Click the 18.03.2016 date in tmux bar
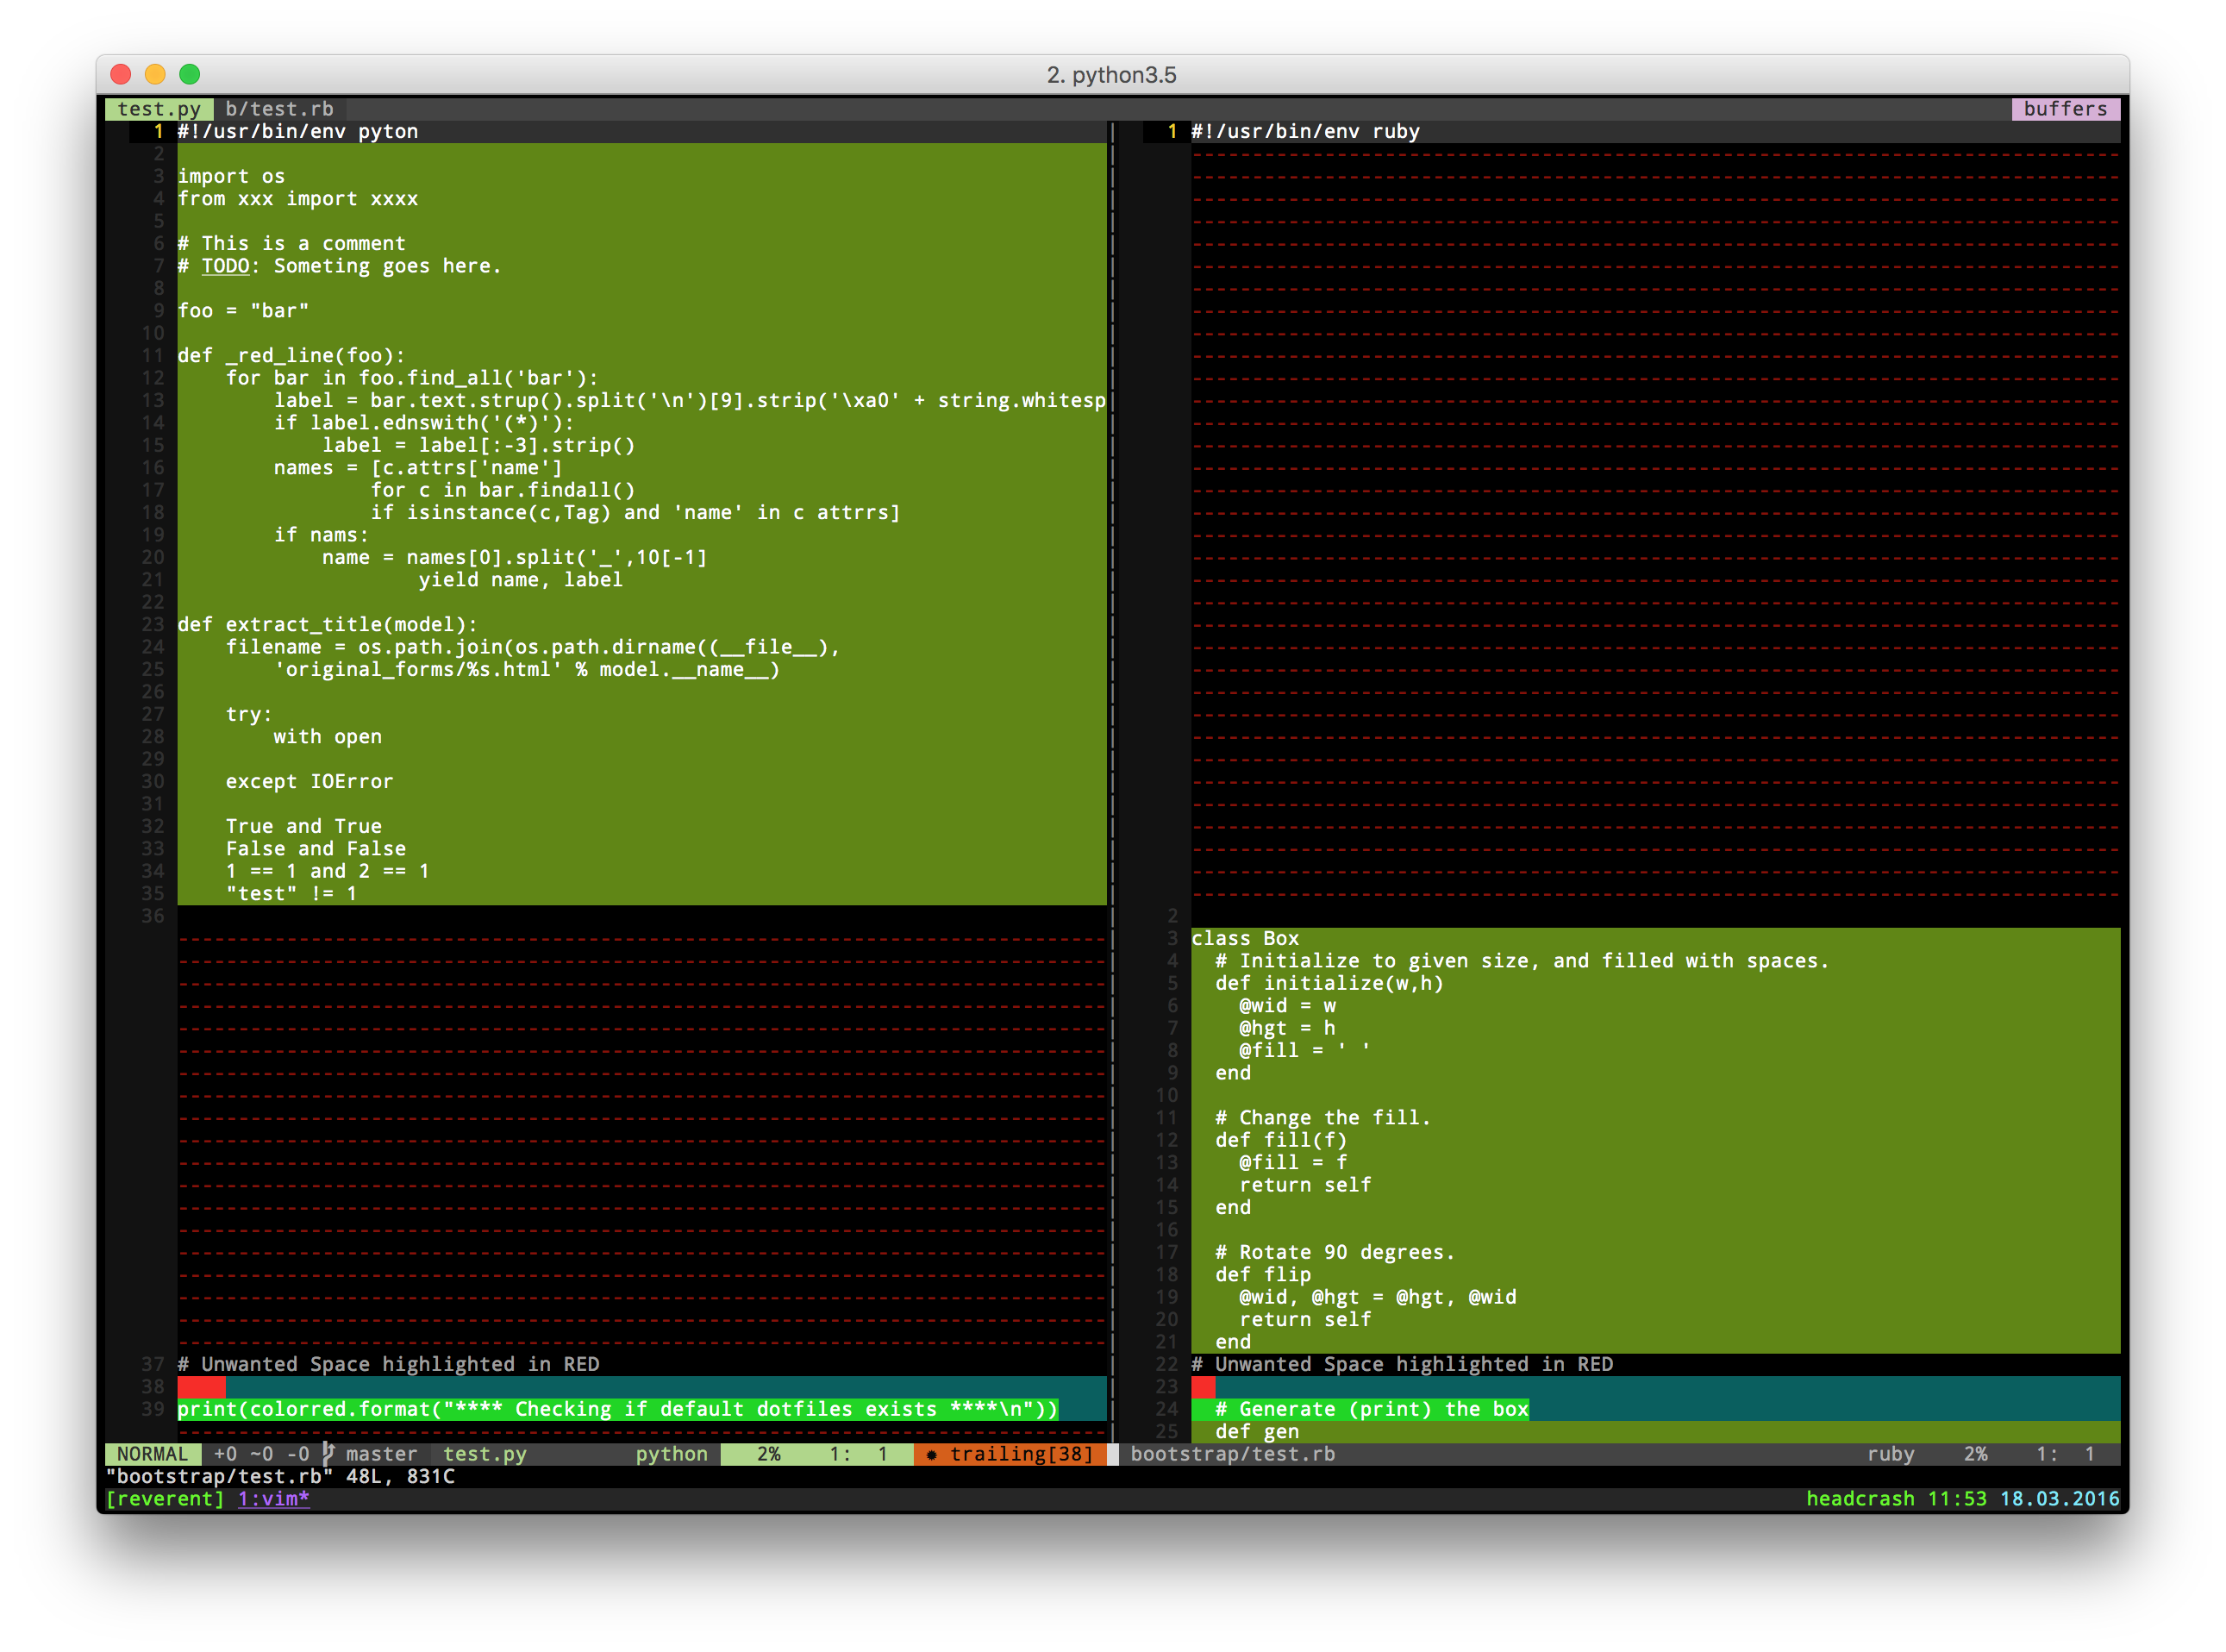 point(2059,1499)
